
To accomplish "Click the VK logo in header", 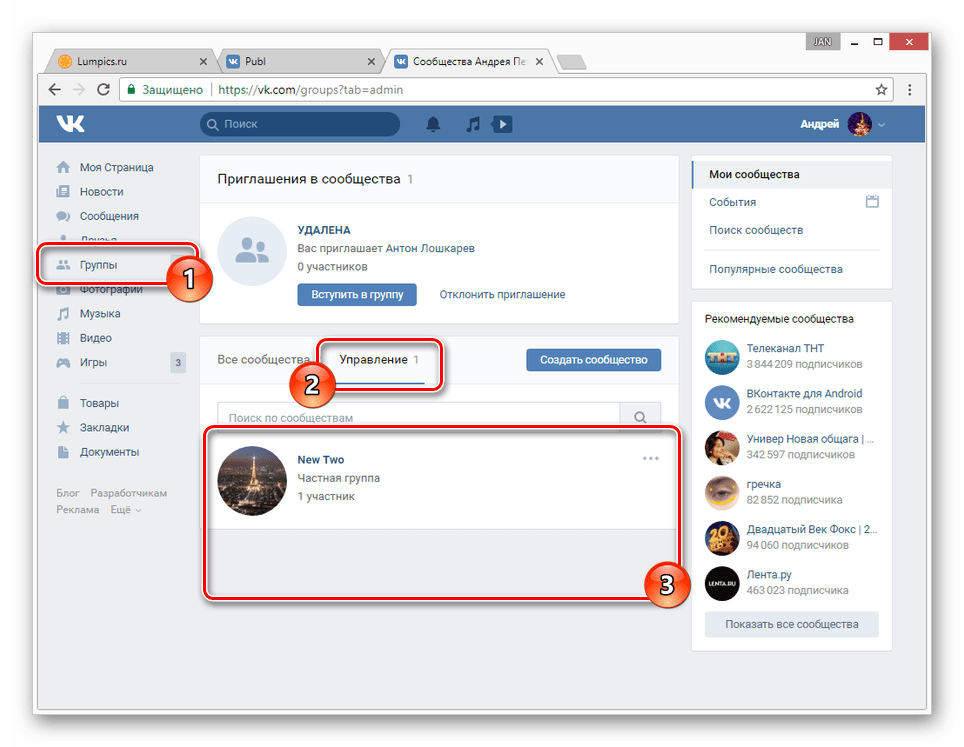I will click(x=70, y=124).
